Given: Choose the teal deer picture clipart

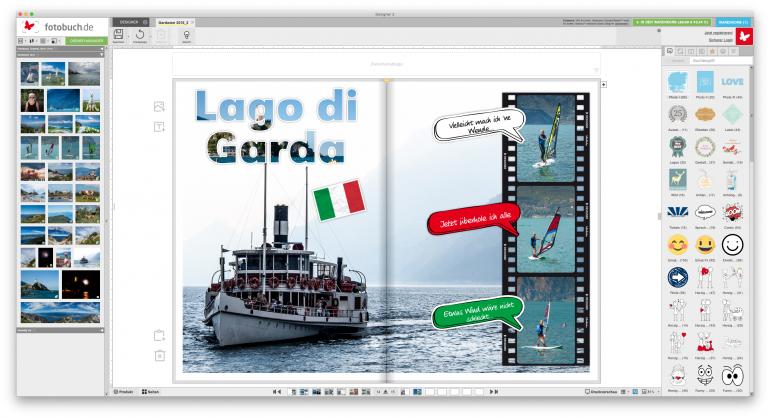Looking at the screenshot, I should click(x=678, y=180).
